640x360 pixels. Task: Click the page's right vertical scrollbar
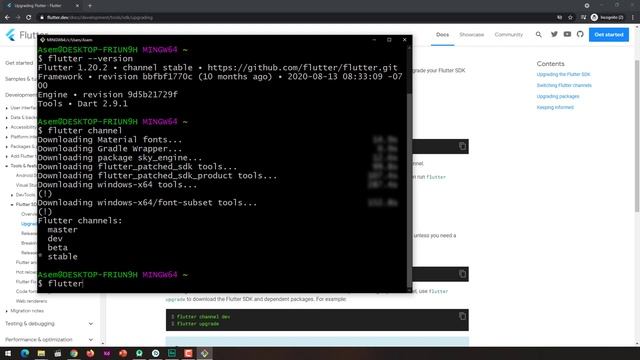tap(637, 135)
